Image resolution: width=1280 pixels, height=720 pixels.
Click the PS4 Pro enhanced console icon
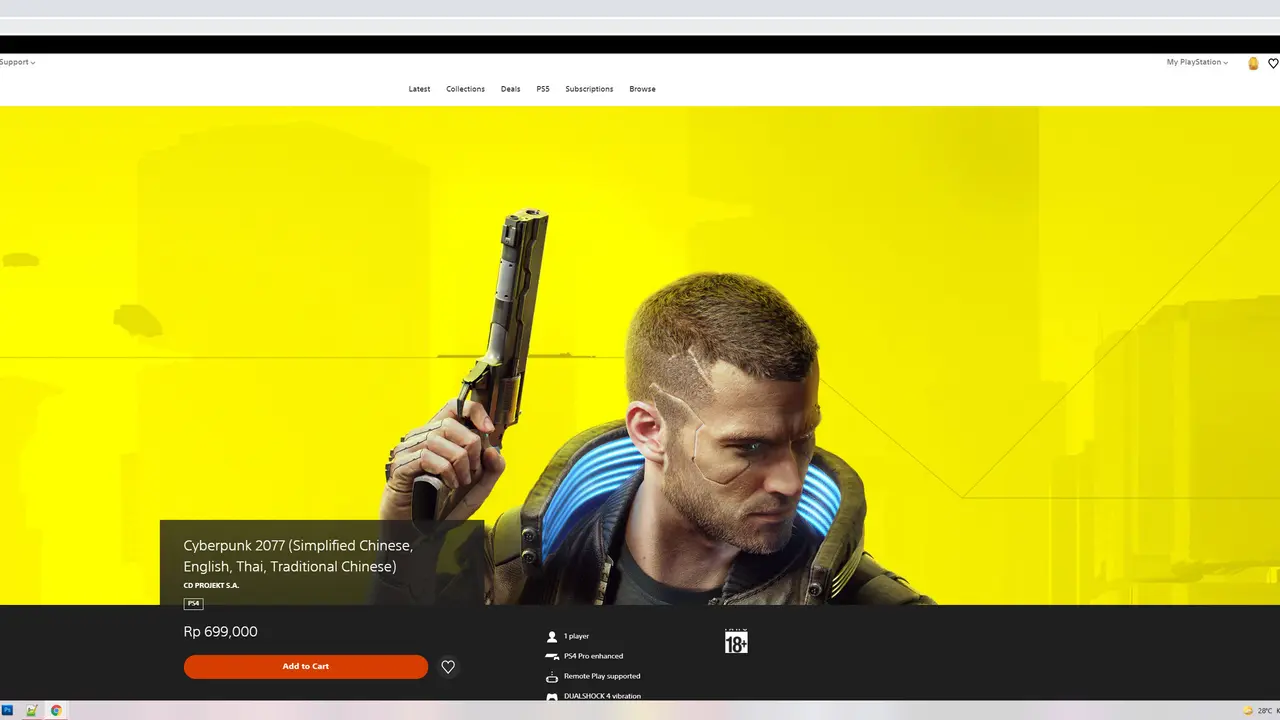click(551, 656)
